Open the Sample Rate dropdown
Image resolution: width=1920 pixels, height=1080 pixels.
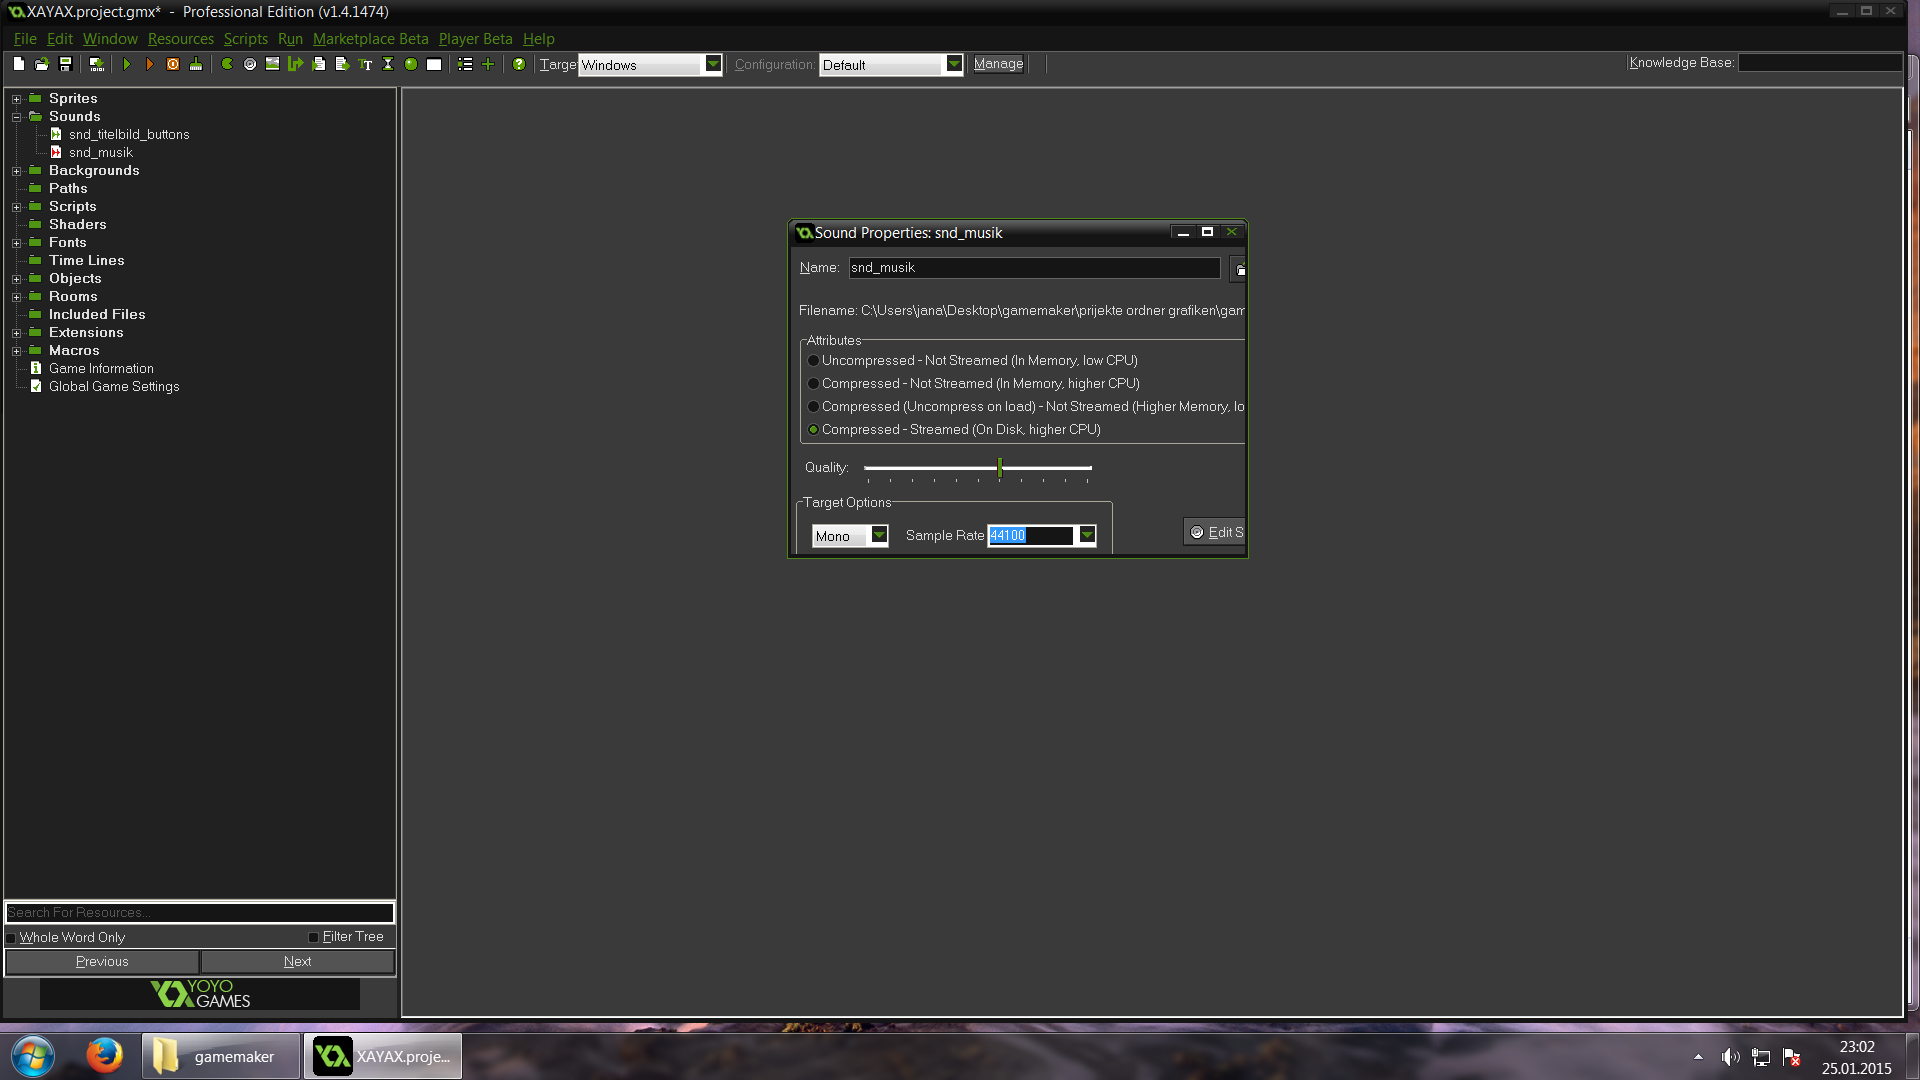(1087, 535)
